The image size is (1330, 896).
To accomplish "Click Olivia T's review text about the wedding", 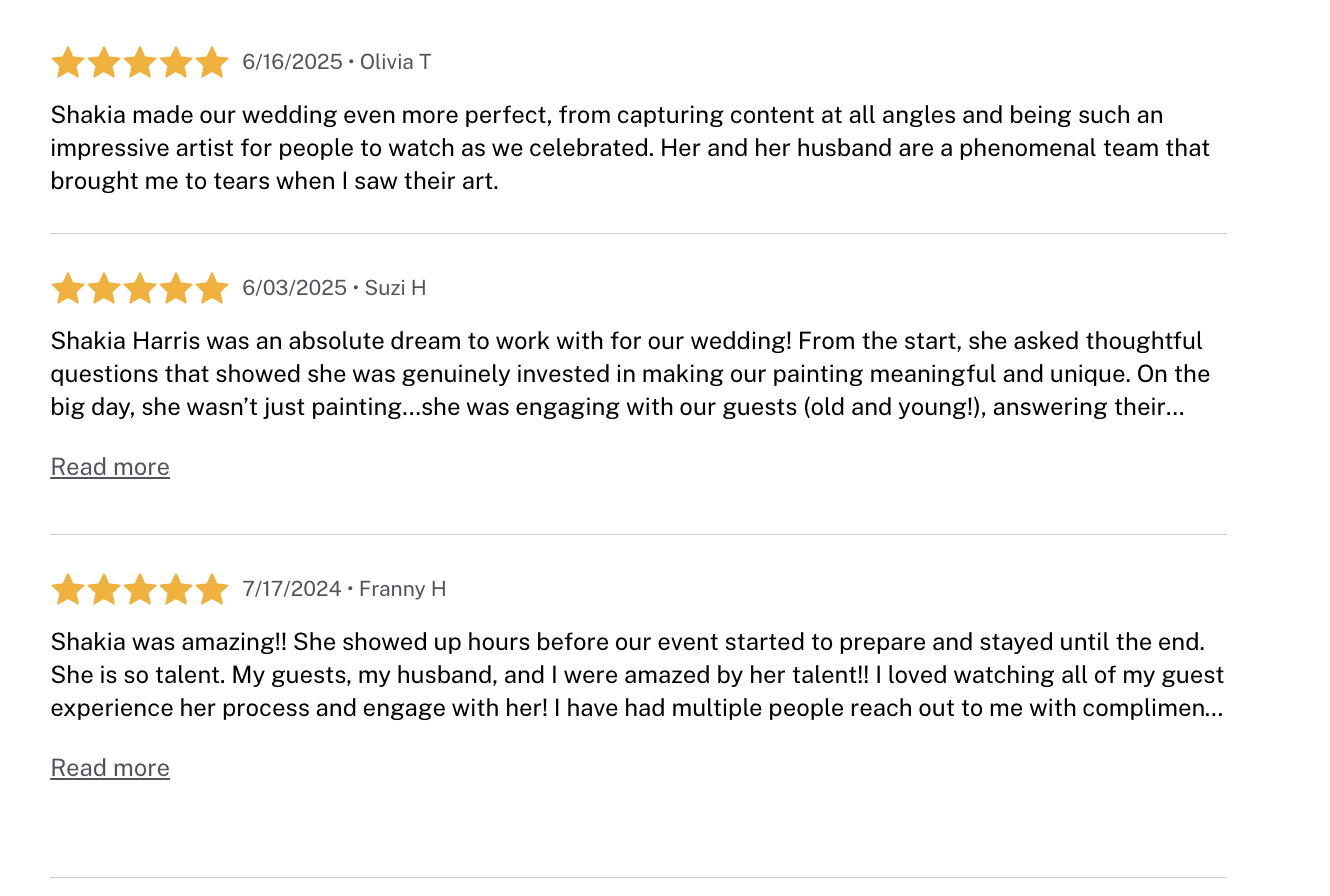I will tap(630, 148).
